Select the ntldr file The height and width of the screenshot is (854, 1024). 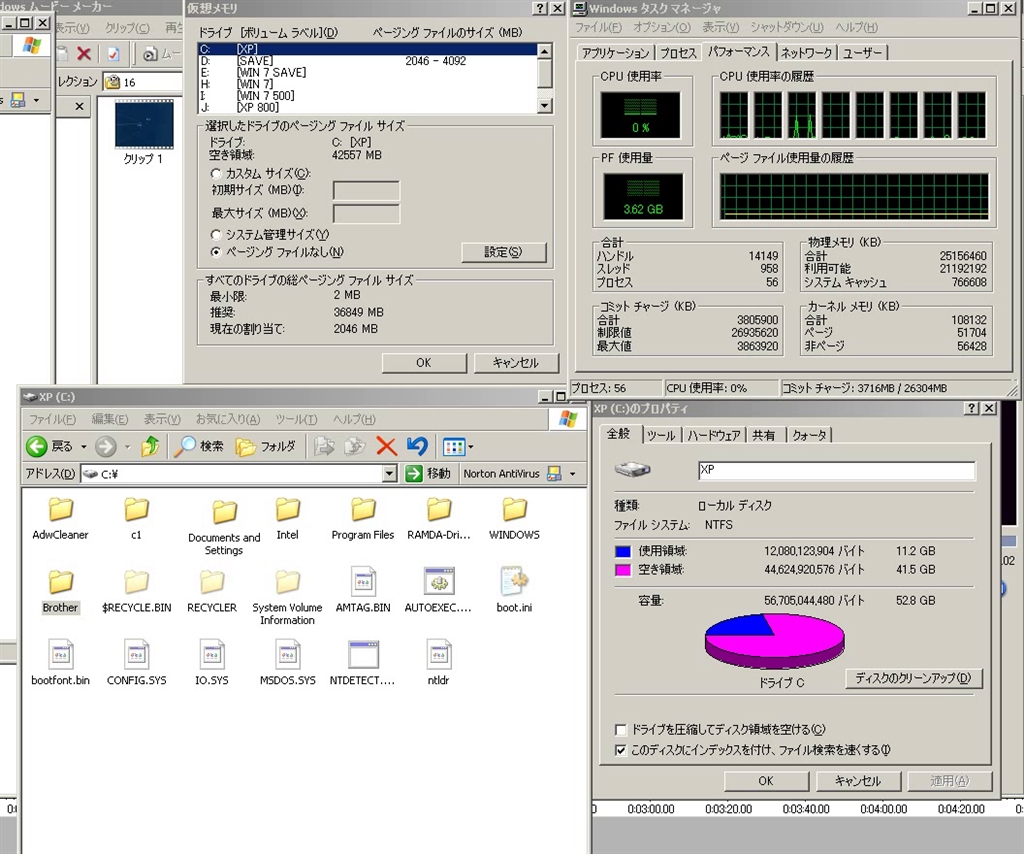click(x=438, y=662)
